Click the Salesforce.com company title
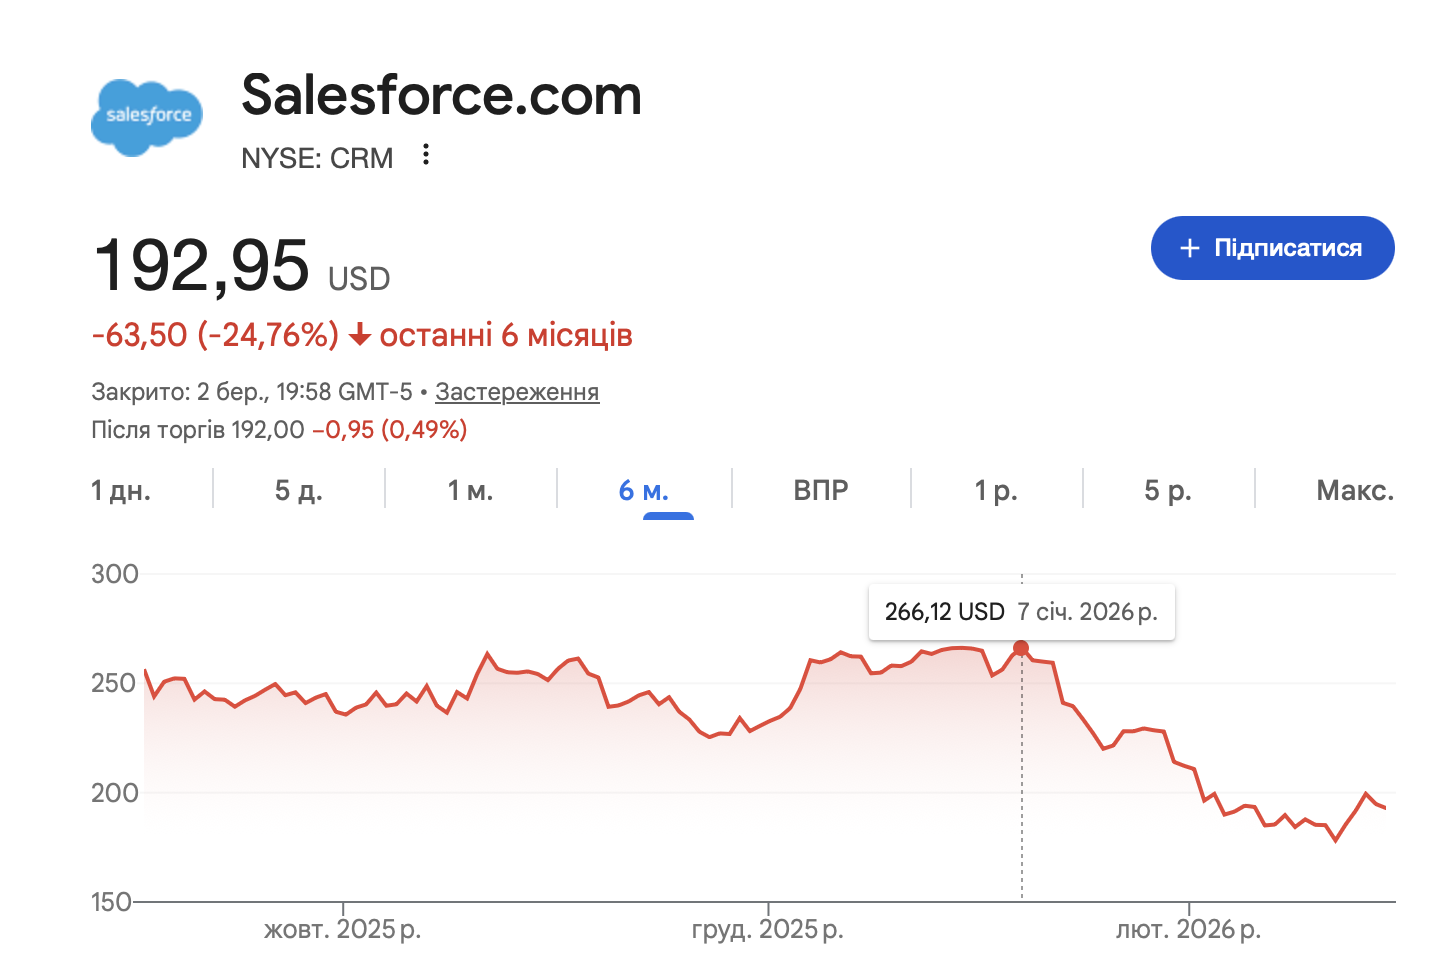This screenshot has height=970, width=1430. click(x=441, y=95)
